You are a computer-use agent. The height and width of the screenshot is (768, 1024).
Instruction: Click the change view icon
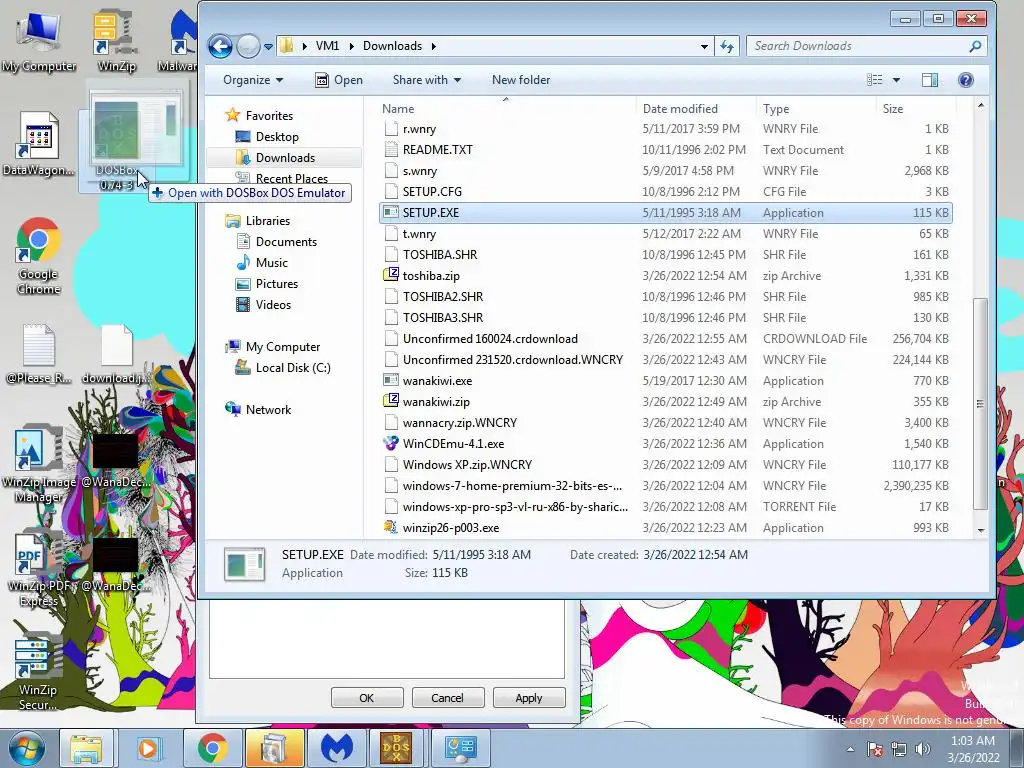[874, 80]
